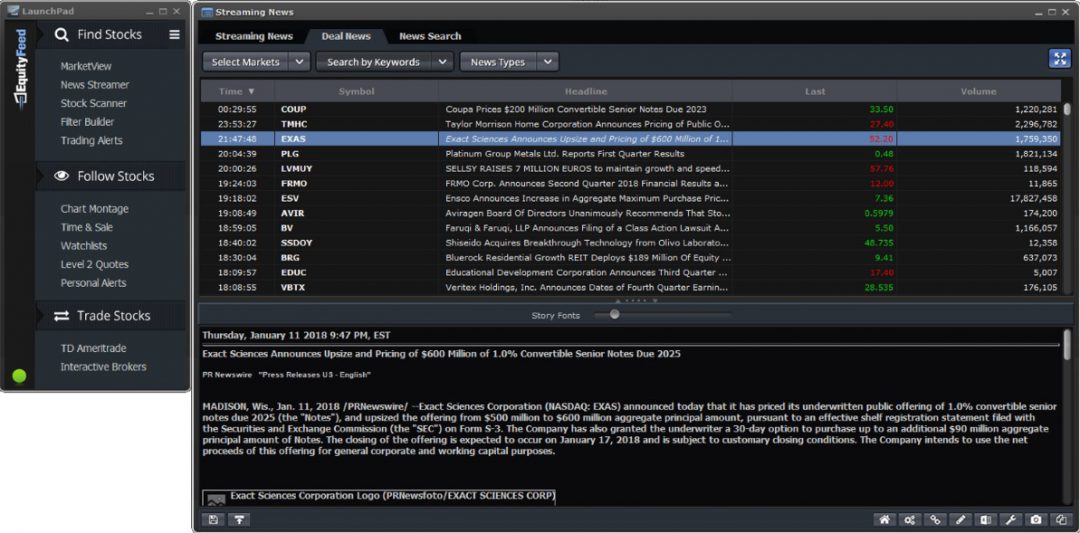Screen dimensions: 1080x533
Task: Select the LVMUY SELLSY headline row
Action: [631, 168]
